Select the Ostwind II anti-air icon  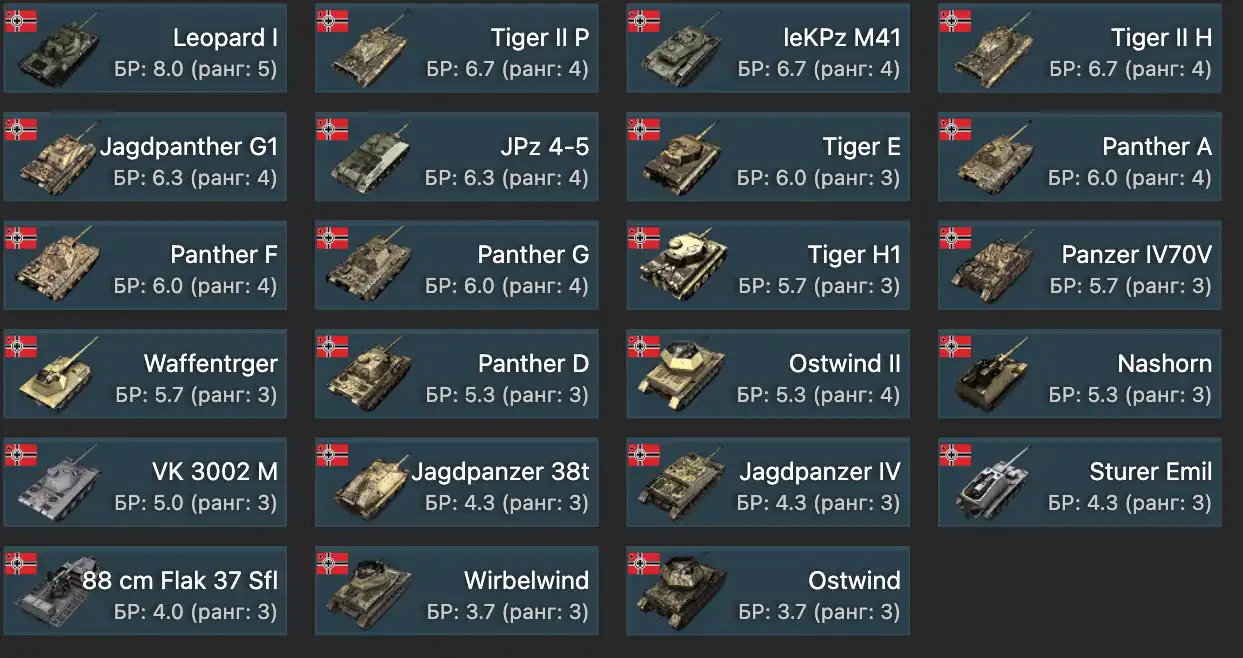(683, 376)
